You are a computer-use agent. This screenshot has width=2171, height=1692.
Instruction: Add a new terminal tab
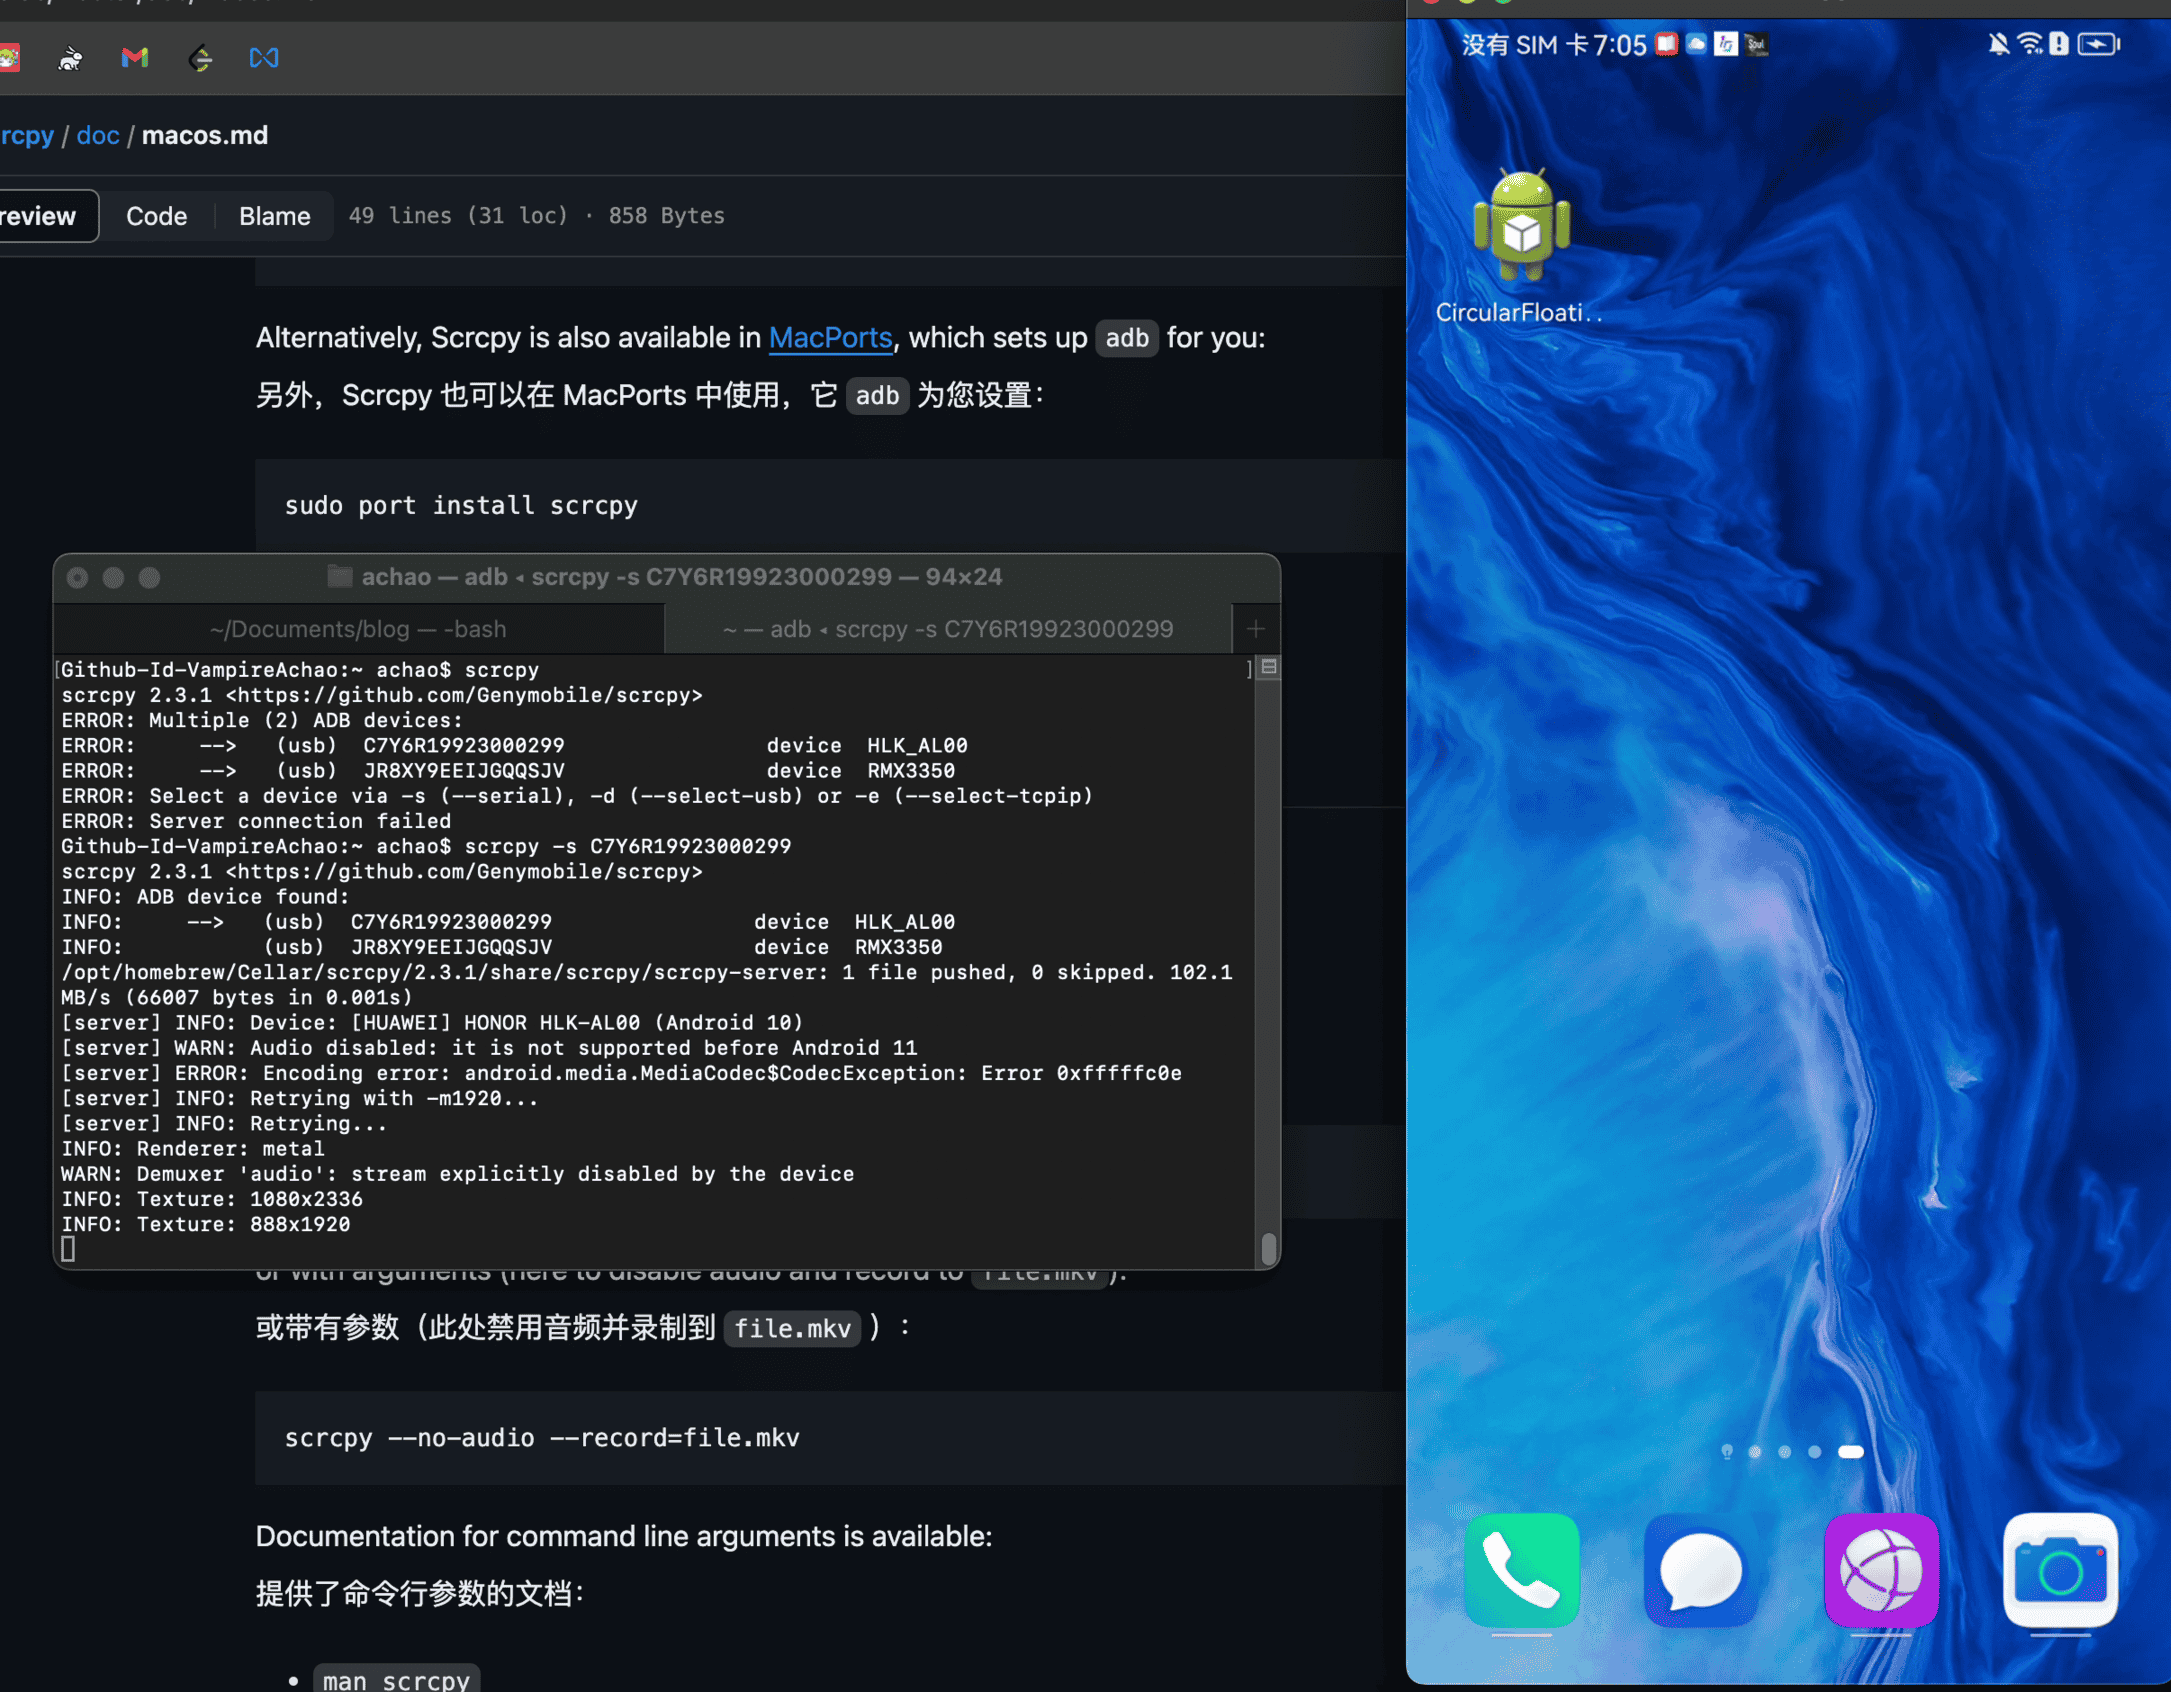(1256, 629)
